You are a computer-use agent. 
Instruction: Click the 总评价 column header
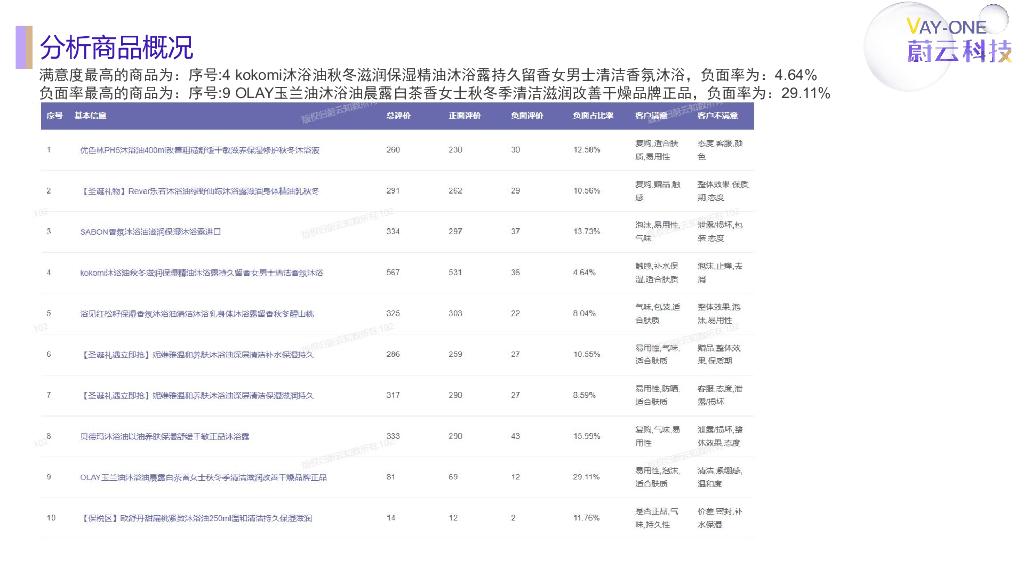[x=398, y=116]
